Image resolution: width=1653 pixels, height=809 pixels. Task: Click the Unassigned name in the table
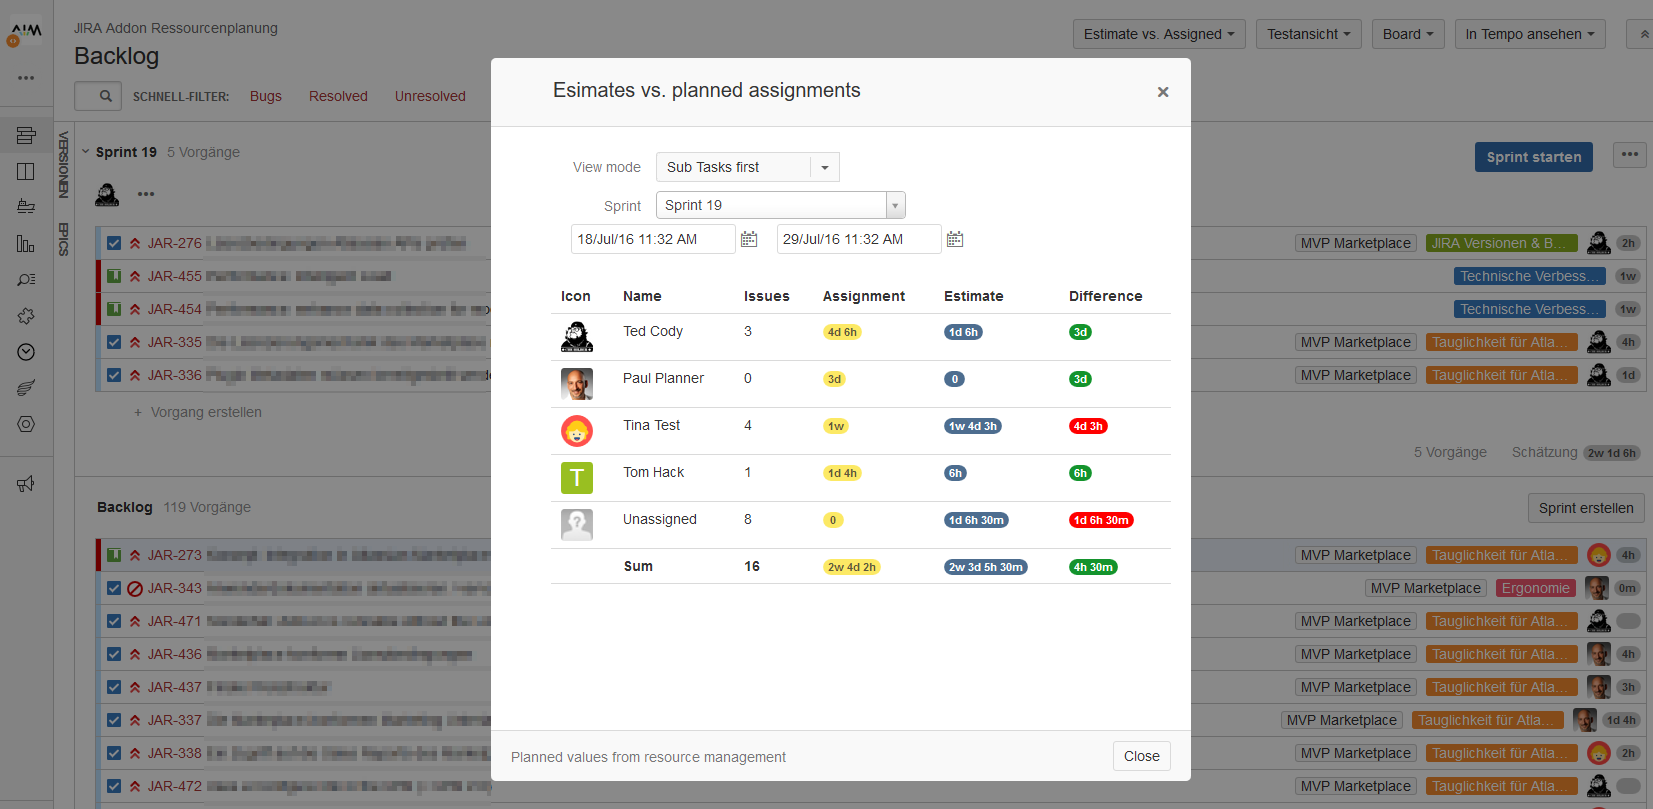point(660,519)
